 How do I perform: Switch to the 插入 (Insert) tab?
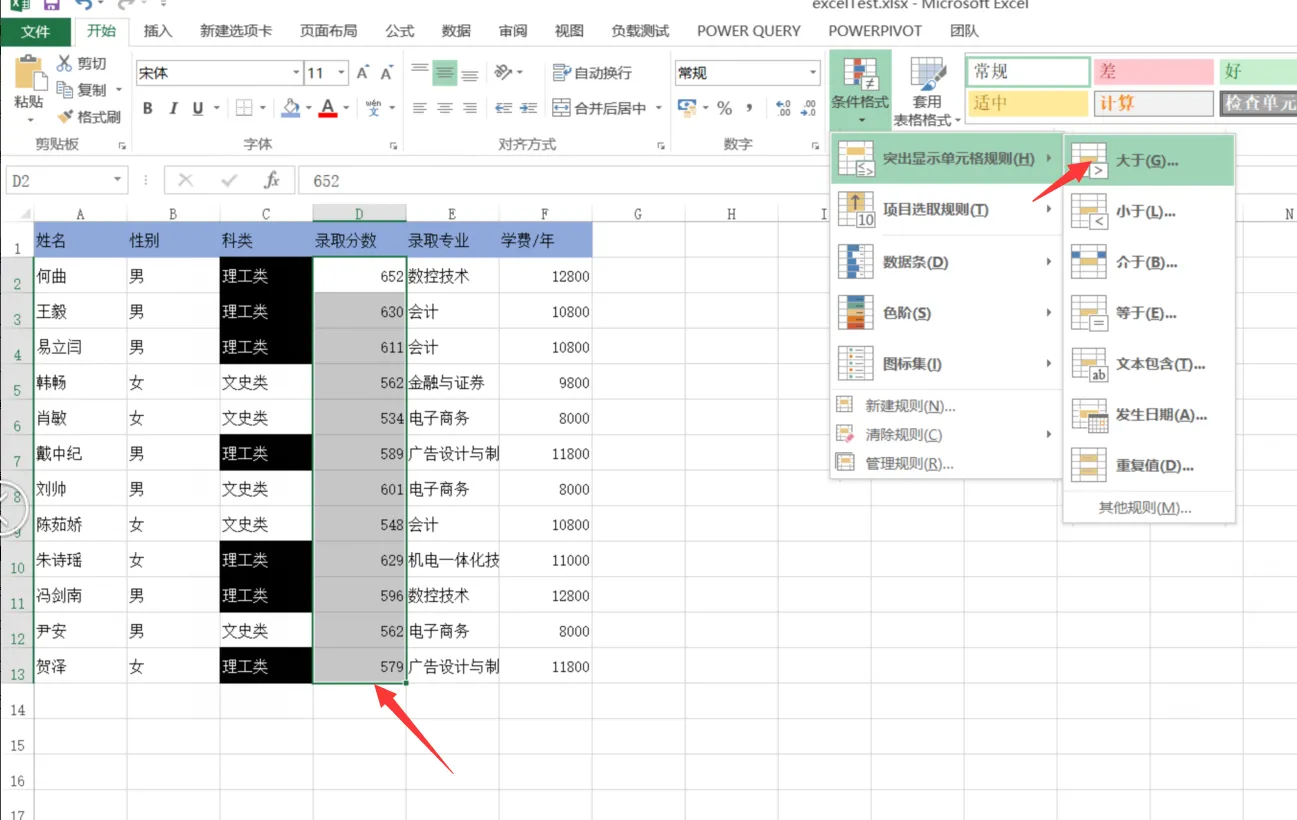[x=158, y=31]
